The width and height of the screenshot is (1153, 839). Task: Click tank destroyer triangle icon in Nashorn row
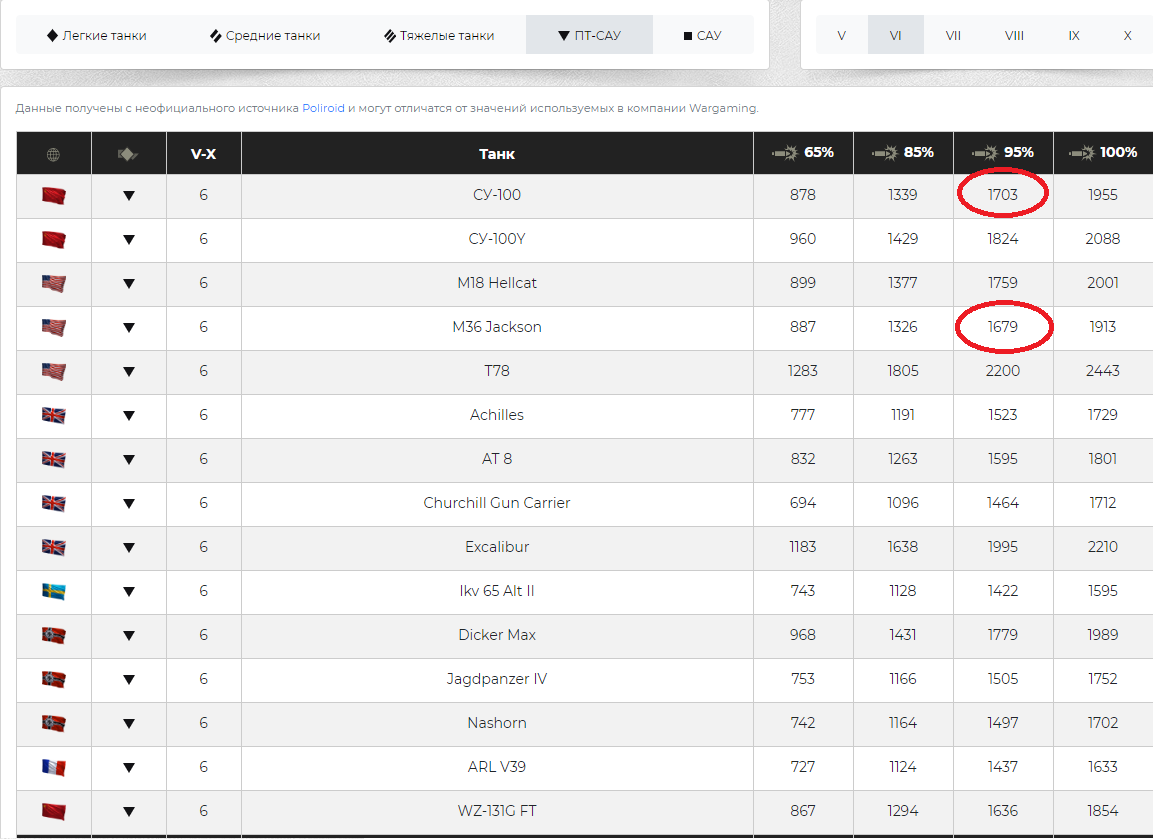pyautogui.click(x=129, y=724)
